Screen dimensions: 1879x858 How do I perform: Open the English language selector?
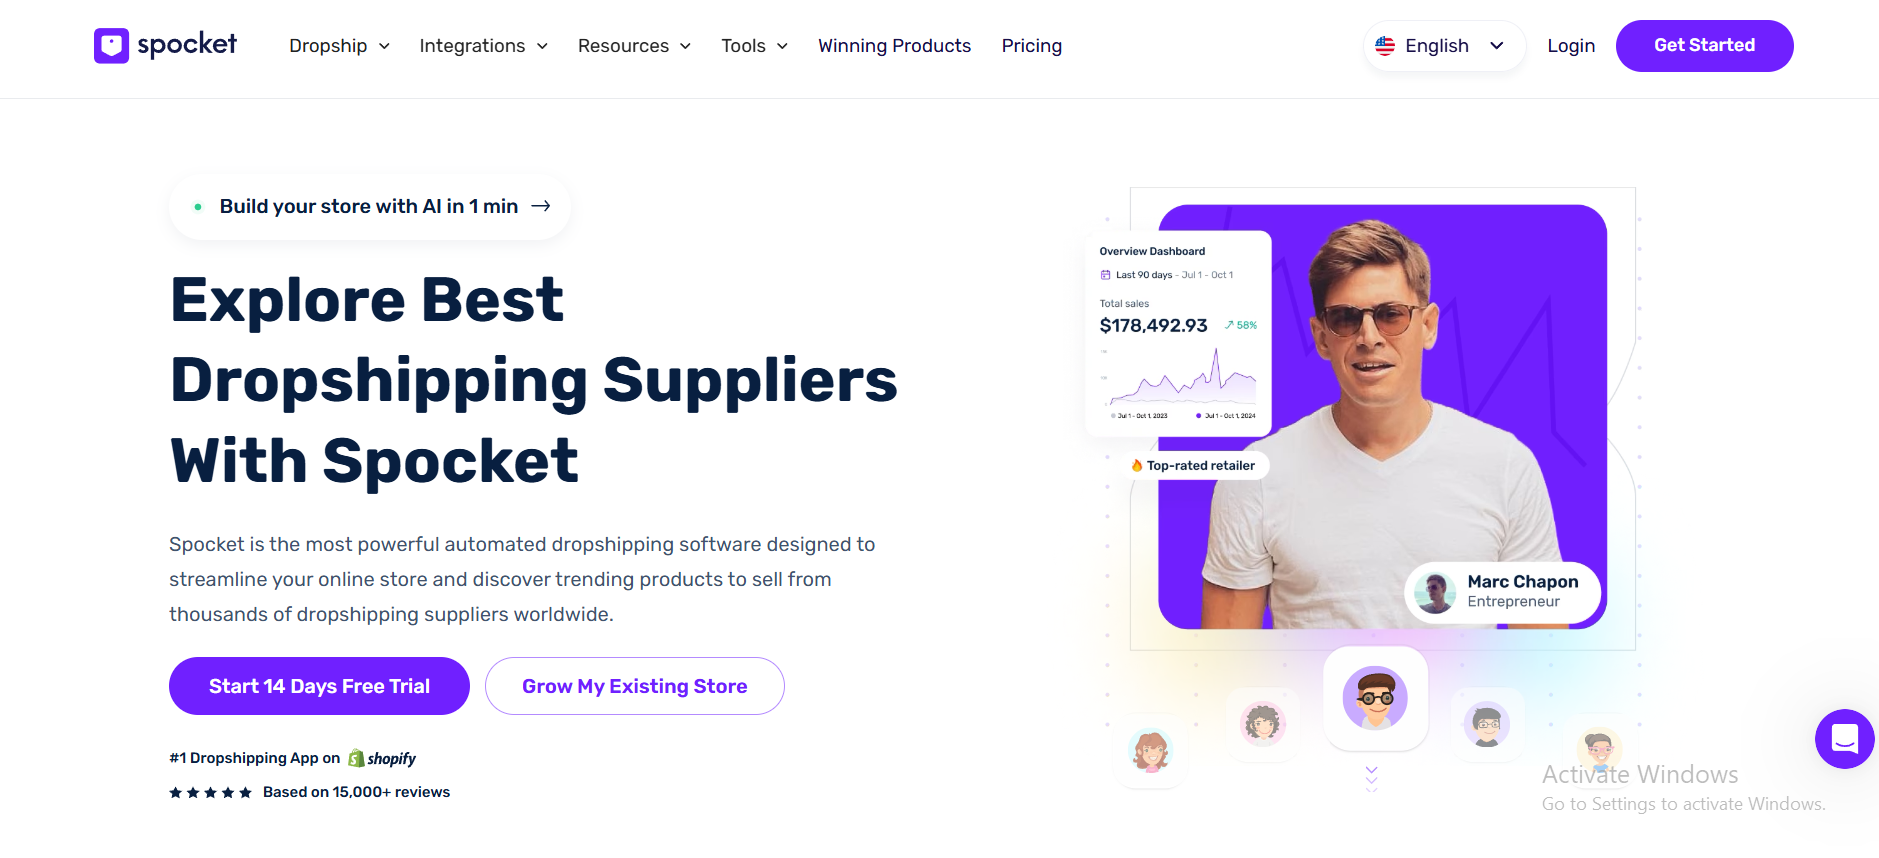(x=1444, y=46)
